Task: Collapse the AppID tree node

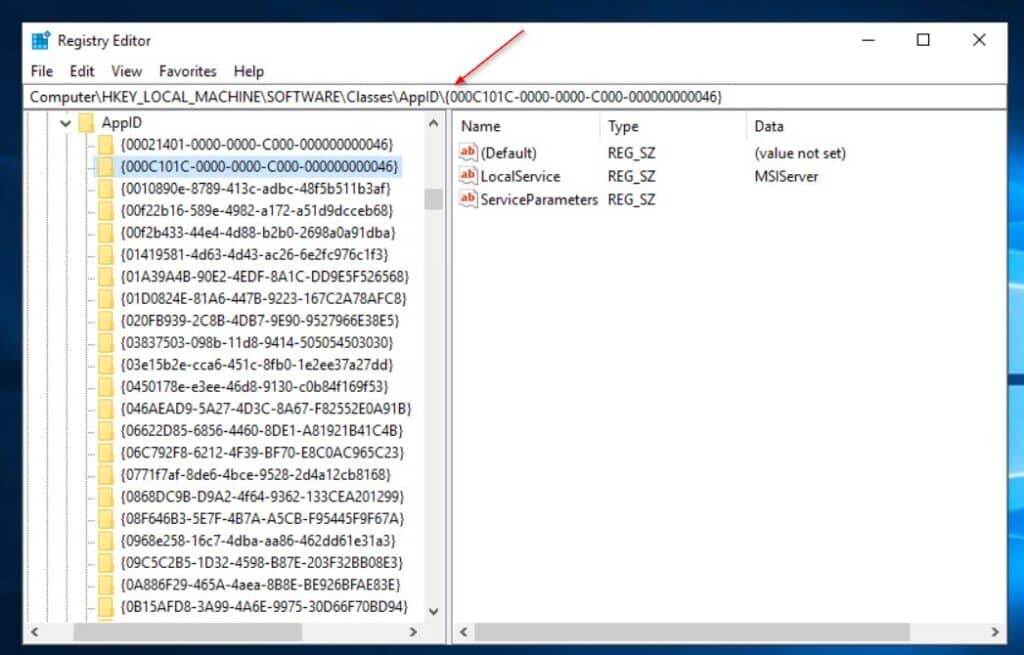Action: pyautogui.click(x=65, y=123)
